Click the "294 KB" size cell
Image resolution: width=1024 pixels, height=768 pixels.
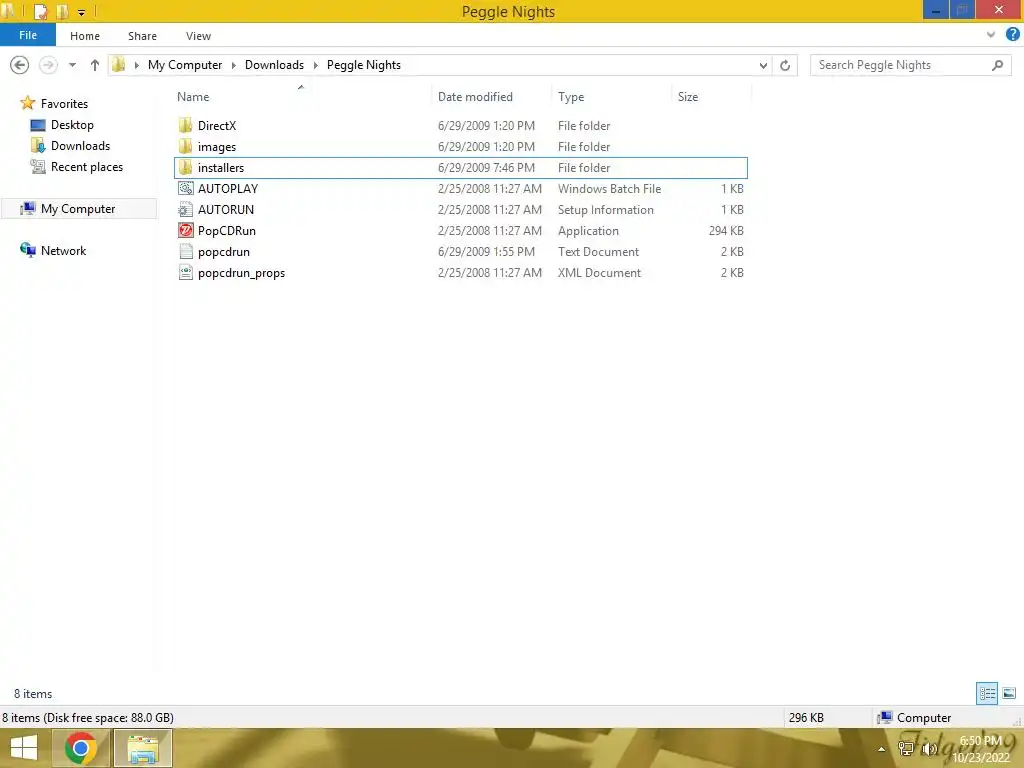pyautogui.click(x=726, y=231)
